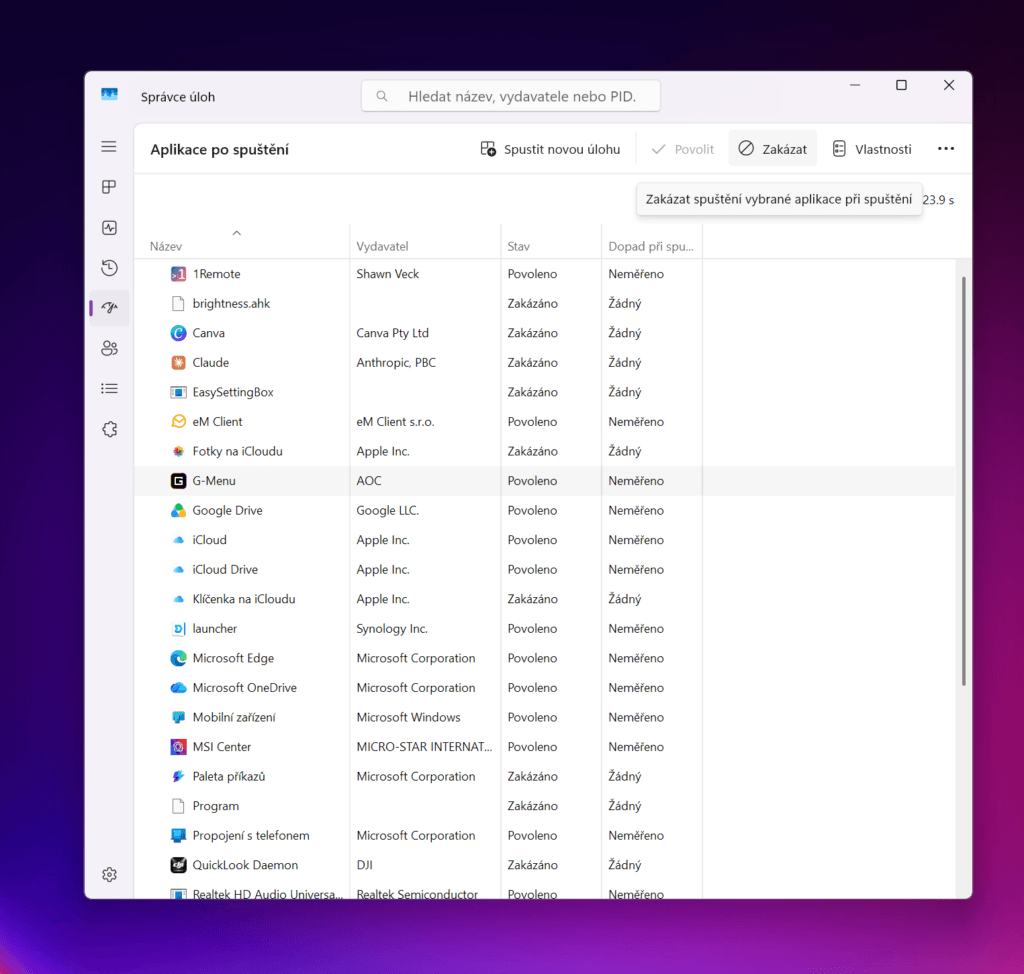Viewport: 1024px width, 974px height.
Task: Click the Microsoft Edge app icon
Action: 178,658
